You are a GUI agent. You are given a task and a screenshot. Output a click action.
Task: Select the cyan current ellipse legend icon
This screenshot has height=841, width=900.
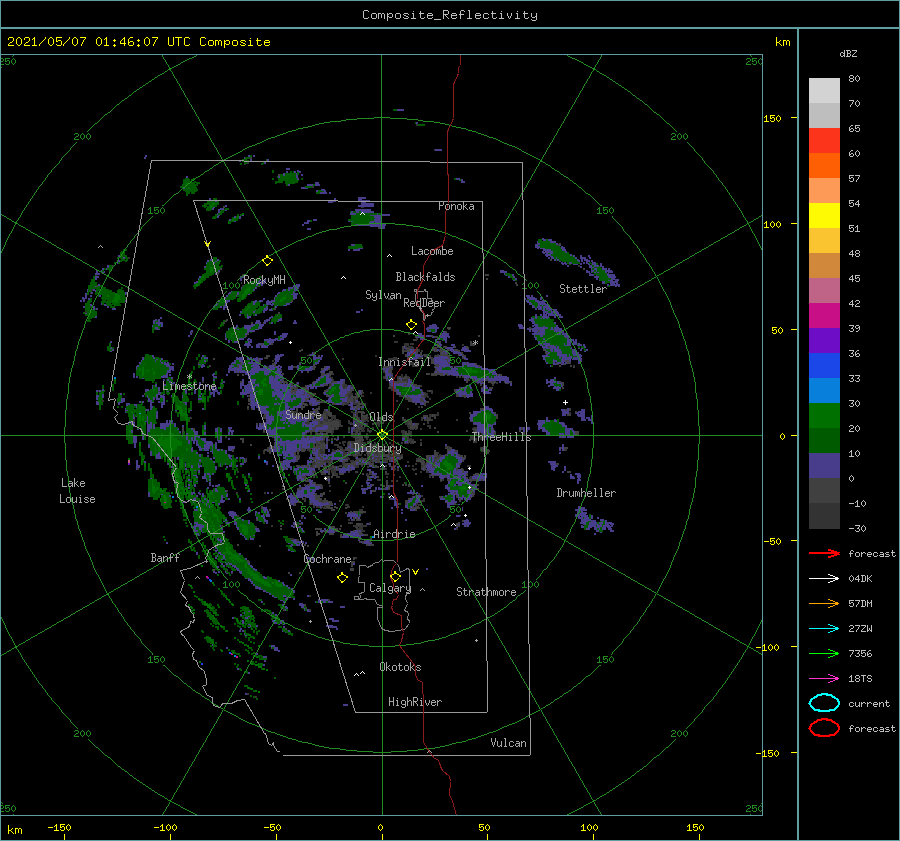824,703
